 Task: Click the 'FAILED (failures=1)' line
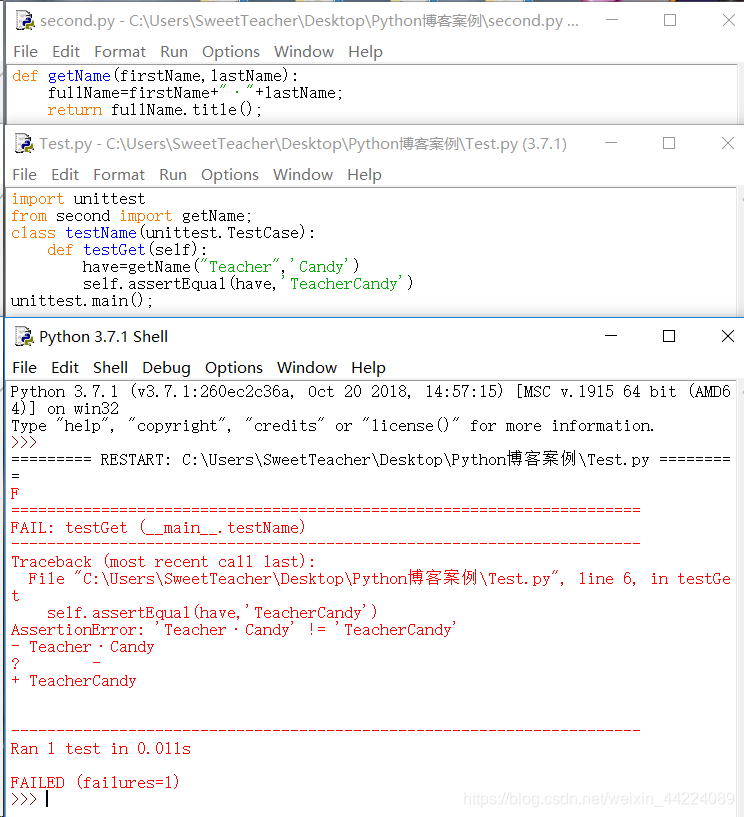95,783
